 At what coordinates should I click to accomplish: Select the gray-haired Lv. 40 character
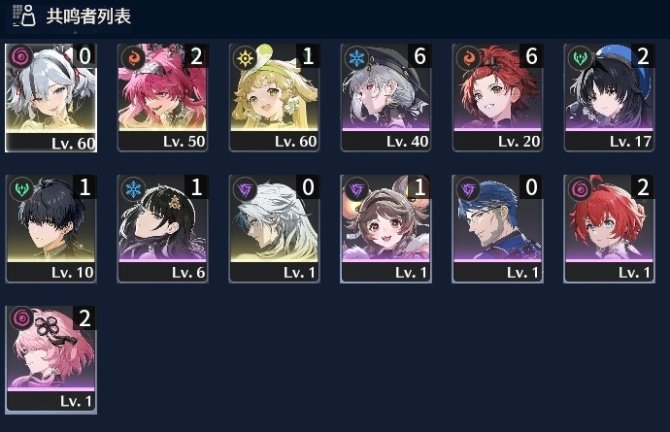tap(386, 97)
